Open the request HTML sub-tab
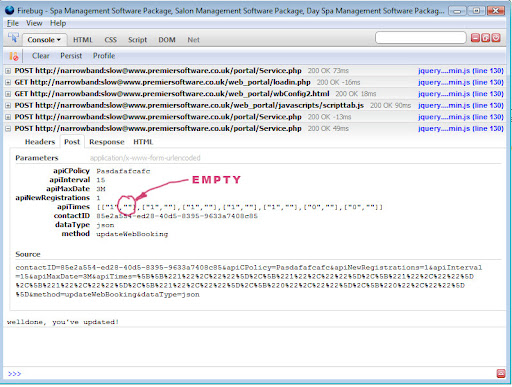Screen dimensions: 512x387 tap(143, 142)
